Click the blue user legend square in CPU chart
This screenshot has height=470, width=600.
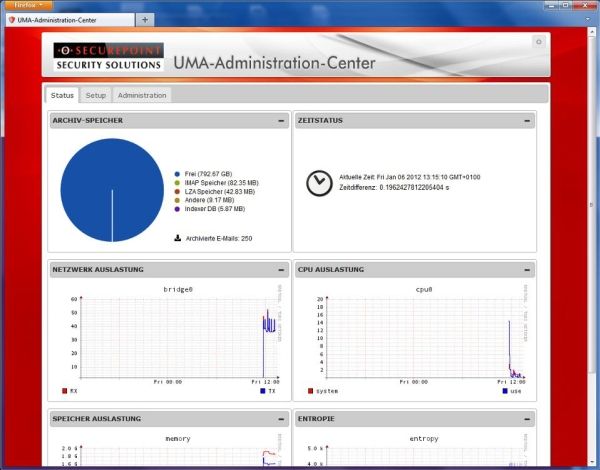[x=505, y=391]
